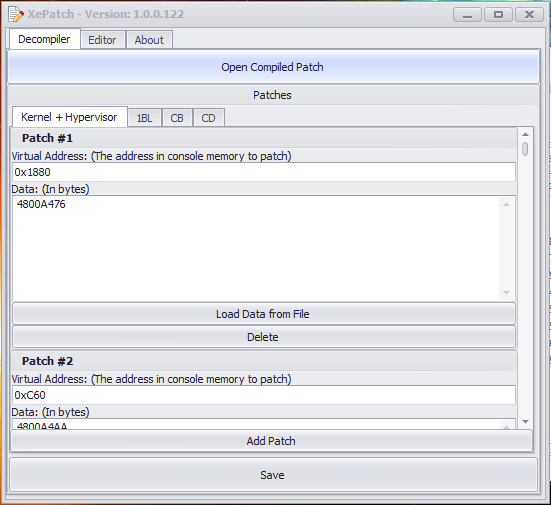The height and width of the screenshot is (505, 551).
Task: Open the CB patches tab
Action: [x=177, y=118]
